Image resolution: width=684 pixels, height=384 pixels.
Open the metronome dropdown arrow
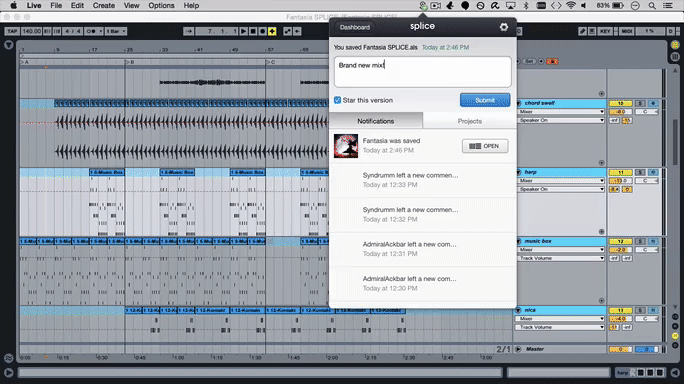point(101,31)
